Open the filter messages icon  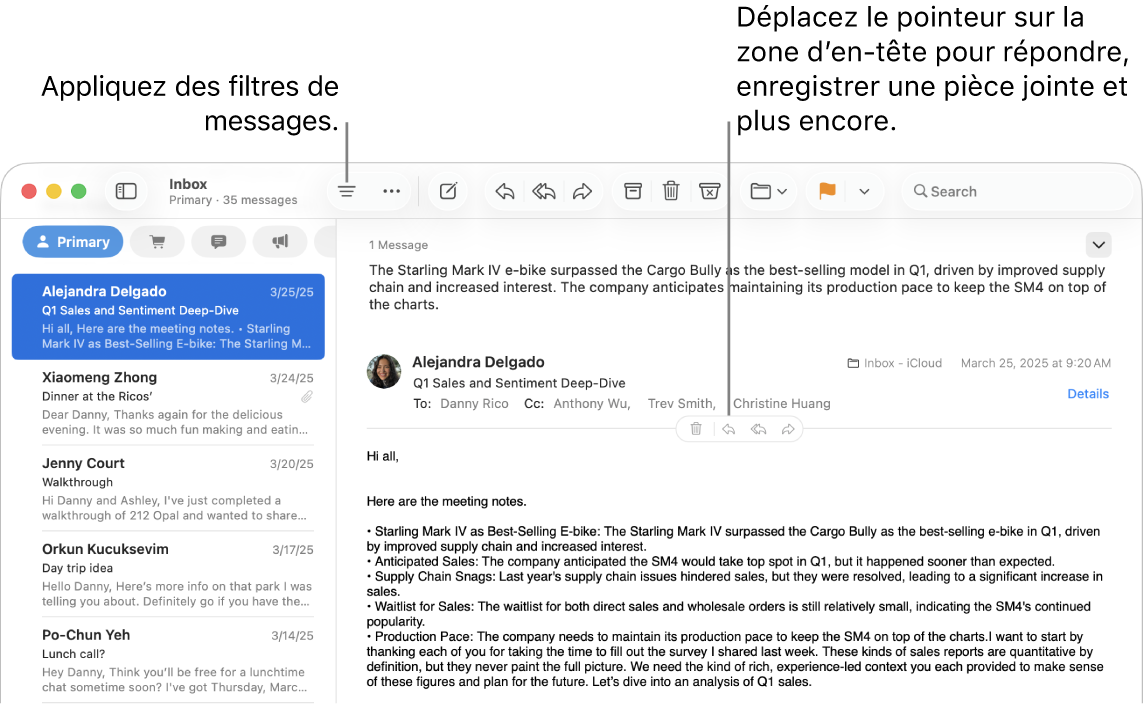point(346,191)
